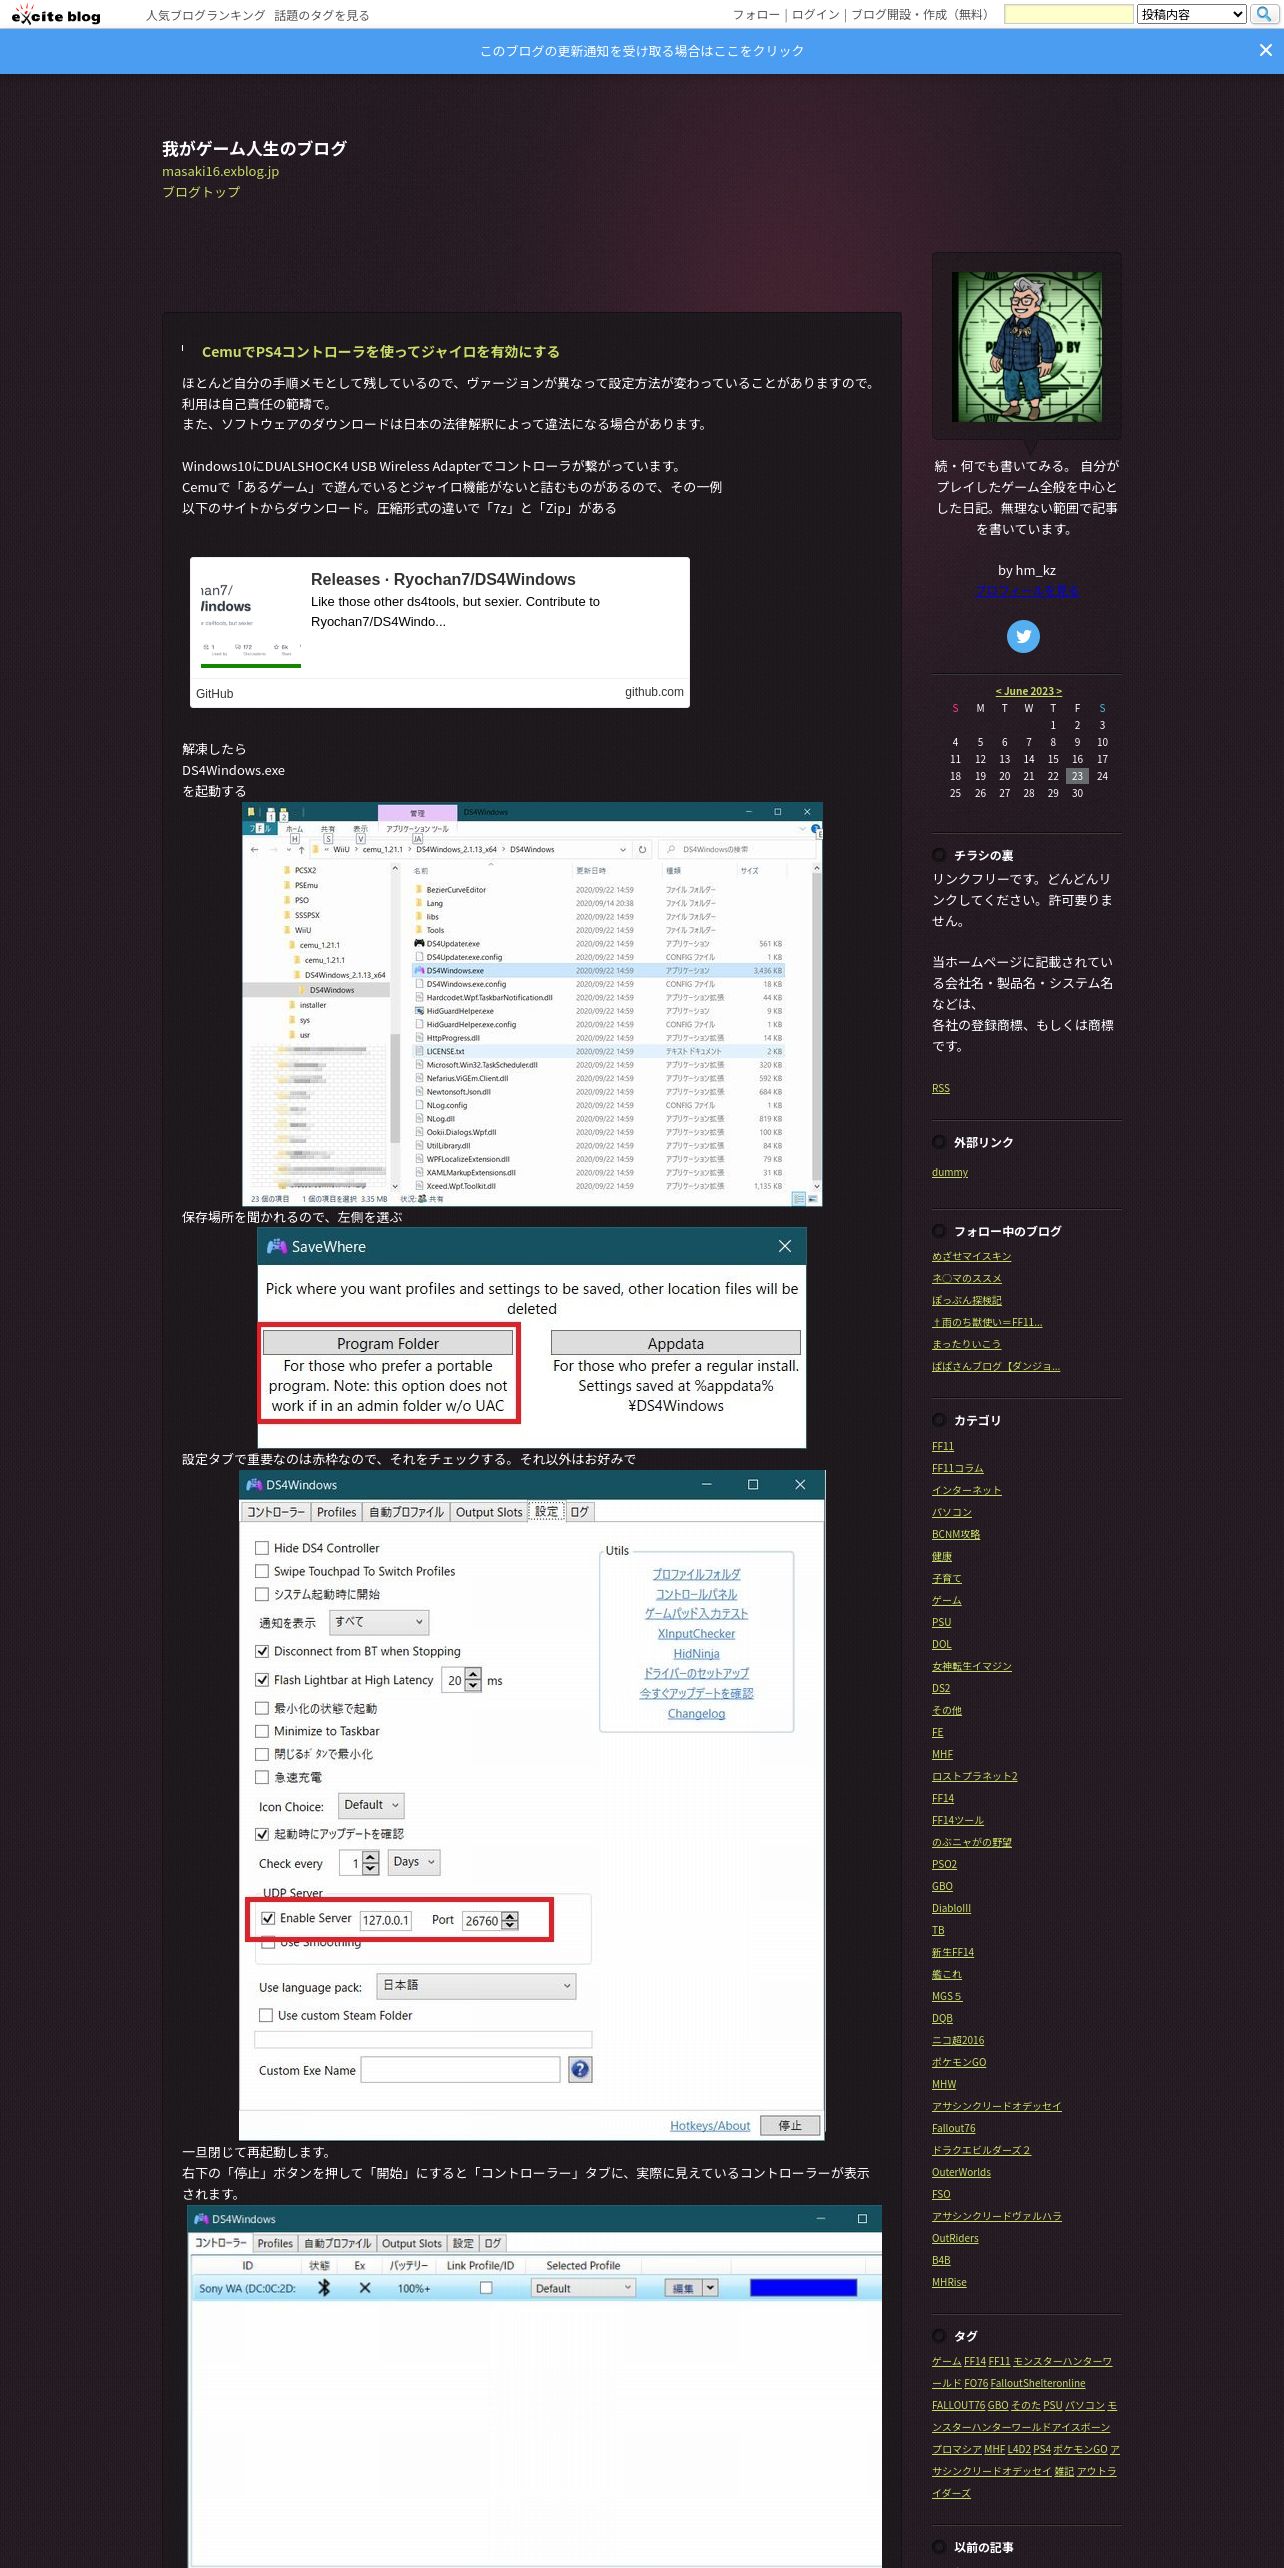This screenshot has height=2568, width=1284.
Task: Open the HidNinja Utils link
Action: pos(696,1654)
